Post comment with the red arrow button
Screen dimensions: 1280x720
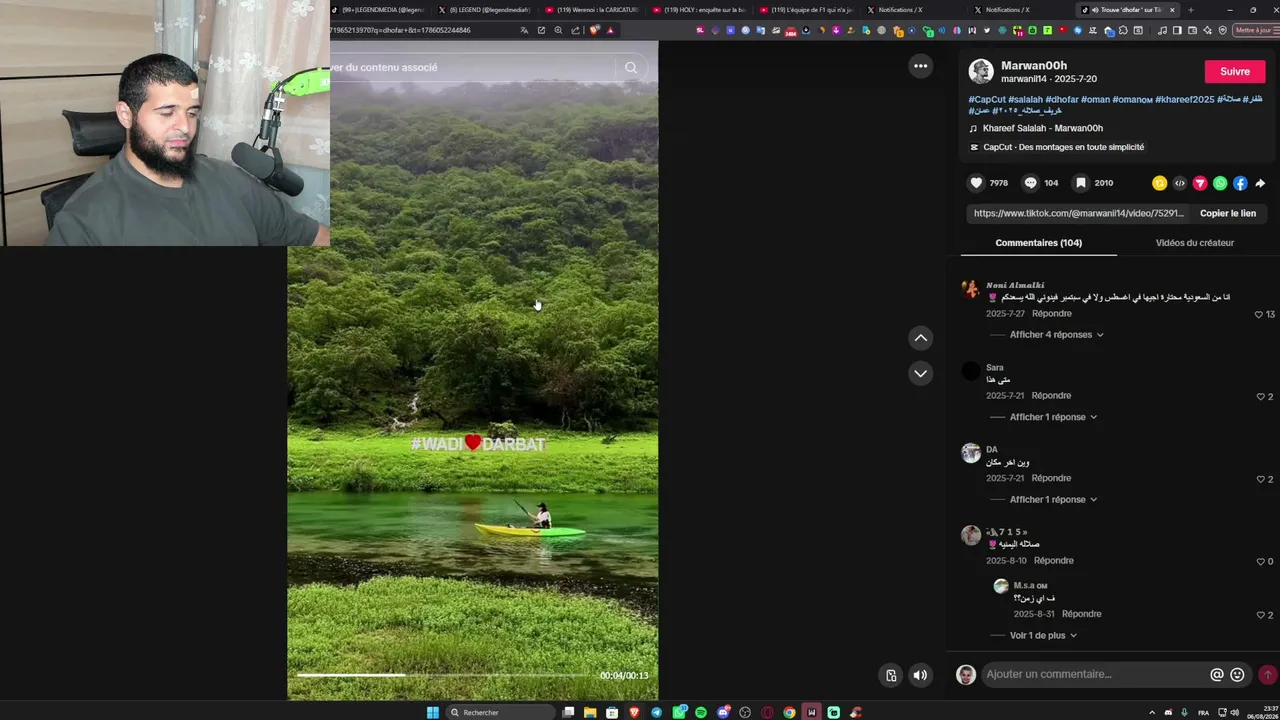click(1268, 675)
